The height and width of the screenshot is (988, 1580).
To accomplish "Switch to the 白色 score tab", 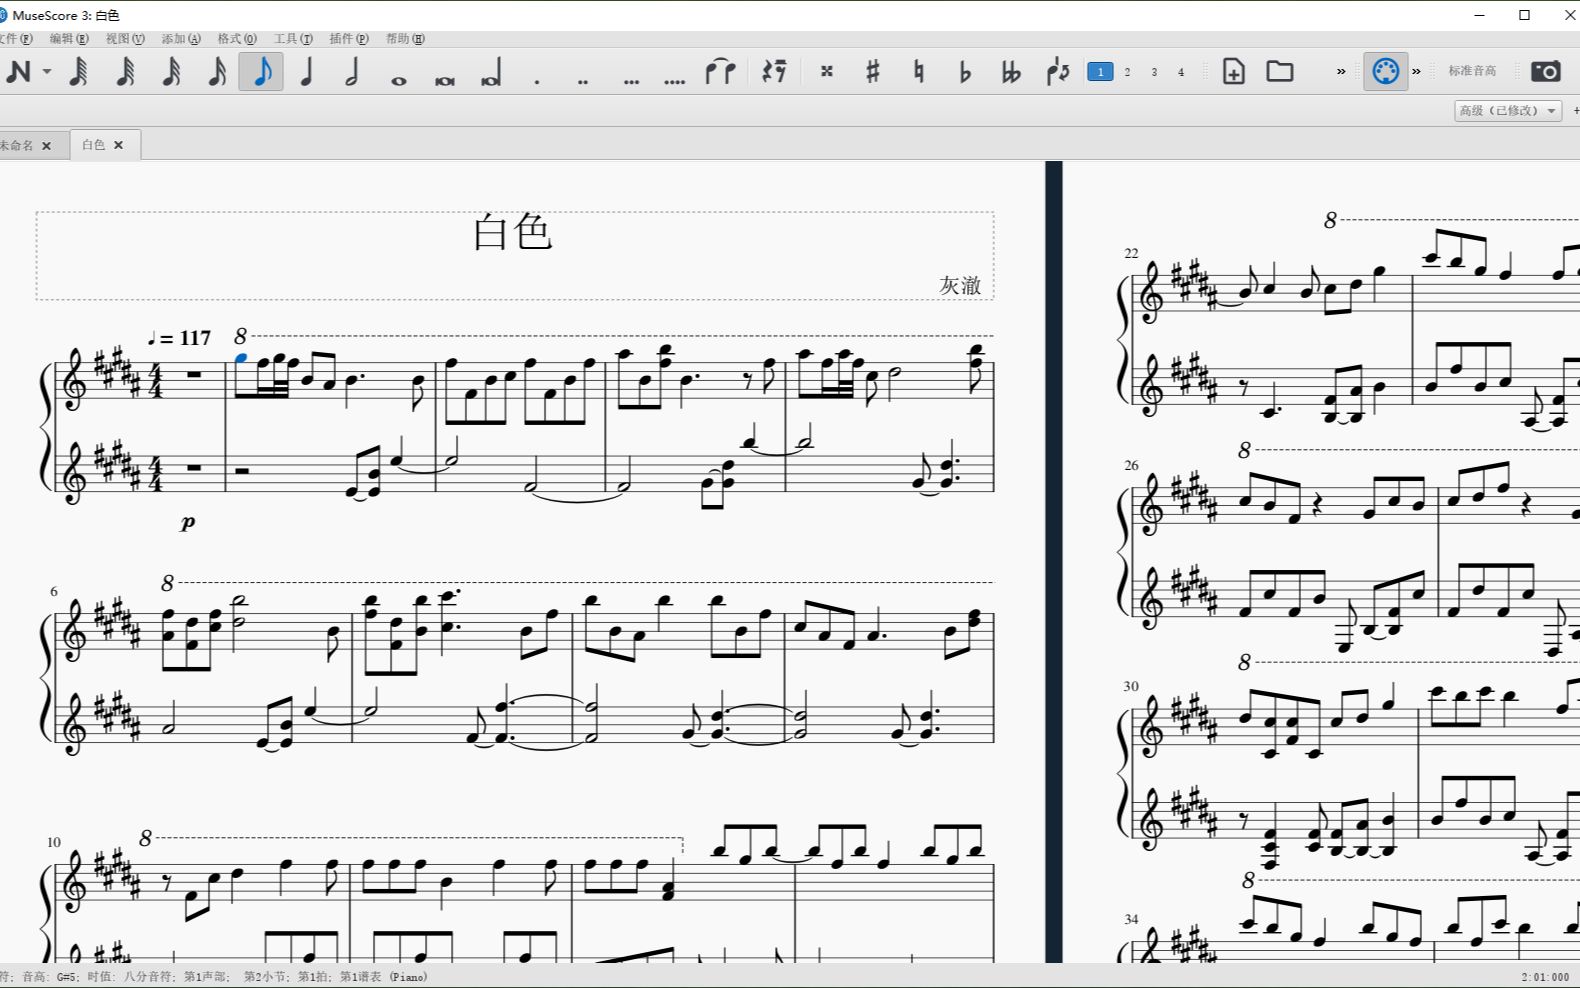I will [94, 145].
